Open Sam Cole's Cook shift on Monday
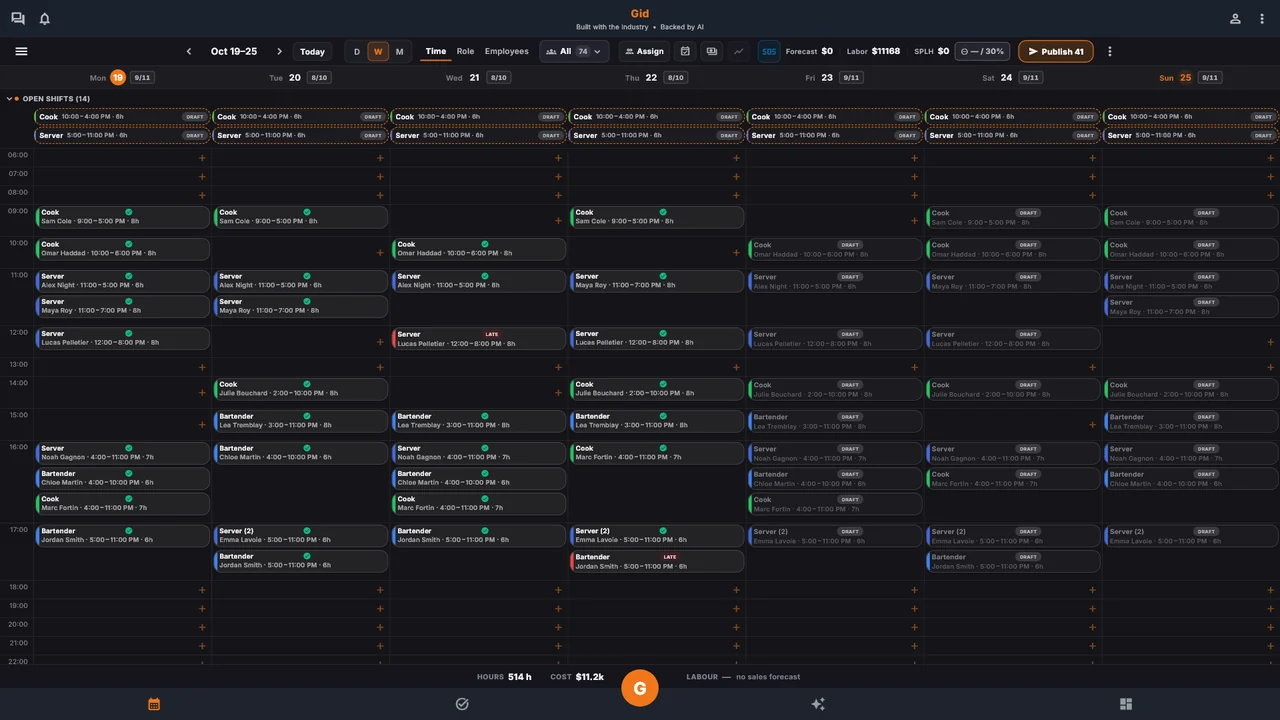Viewport: 1280px width, 720px height. 122,216
